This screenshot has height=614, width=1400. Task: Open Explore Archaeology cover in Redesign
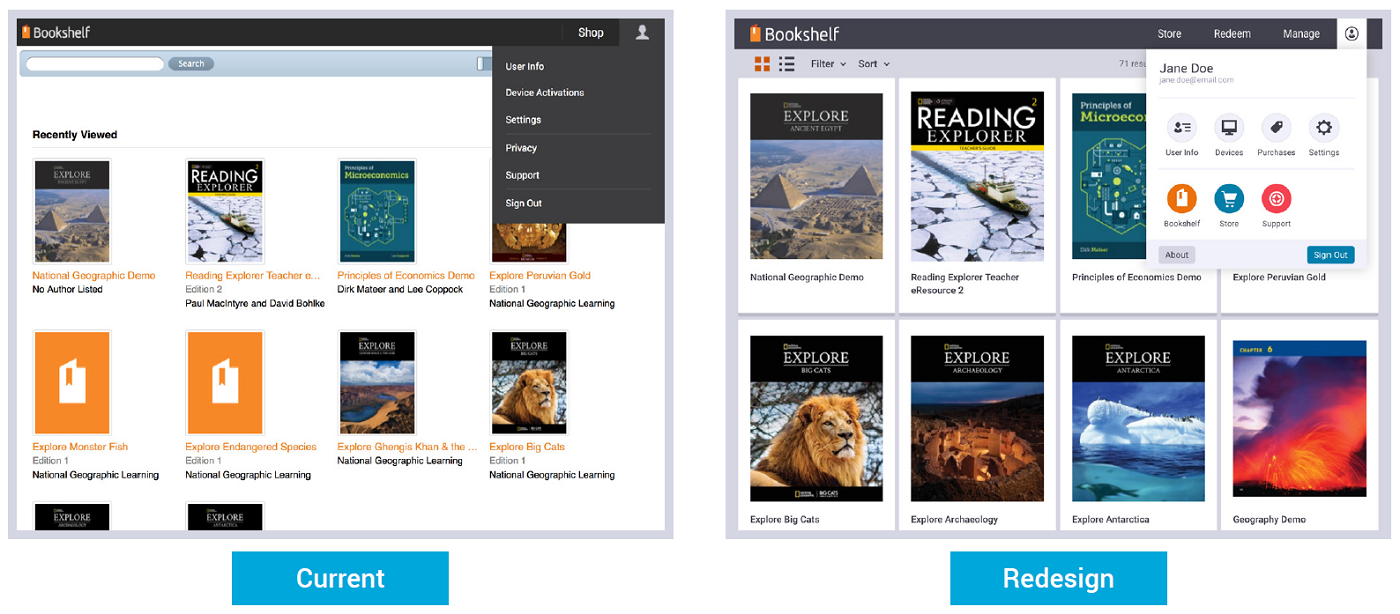977,418
